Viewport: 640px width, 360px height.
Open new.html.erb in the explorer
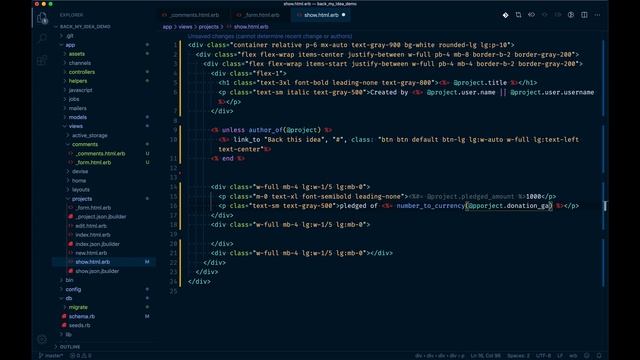[91, 253]
